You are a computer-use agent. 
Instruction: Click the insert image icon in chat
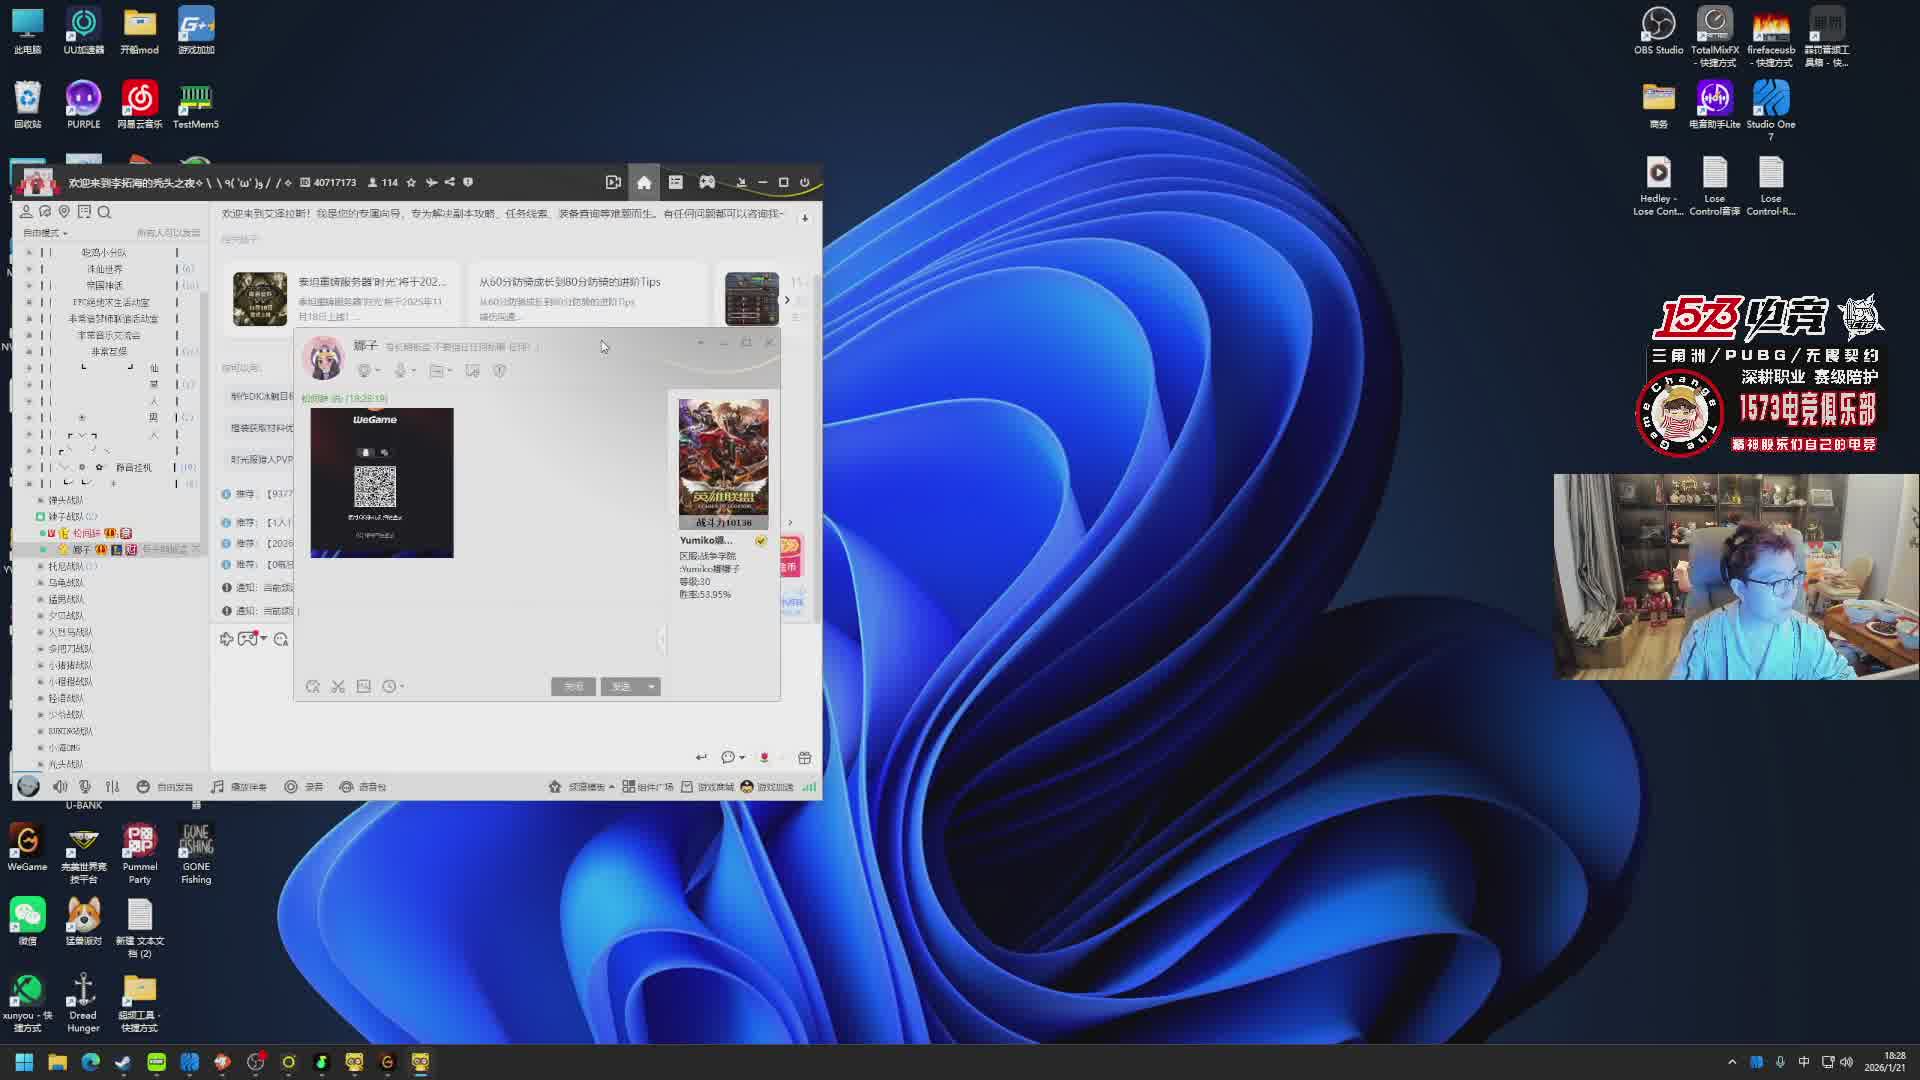pos(364,686)
